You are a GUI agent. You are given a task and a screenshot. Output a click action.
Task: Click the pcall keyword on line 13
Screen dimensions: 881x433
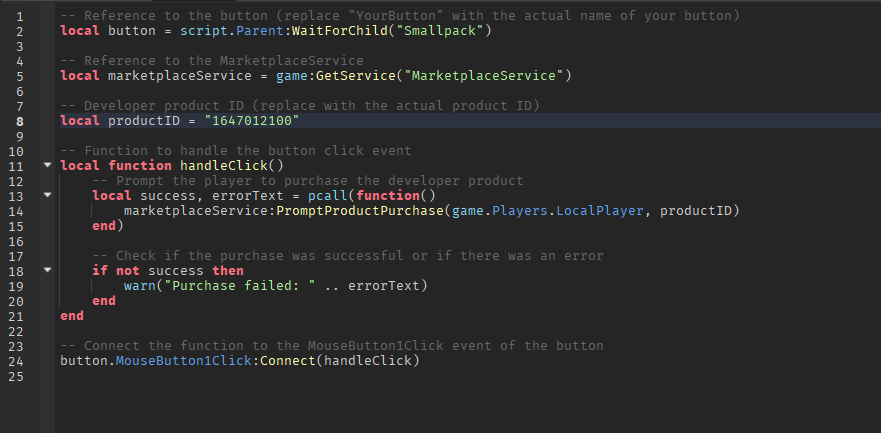(328, 196)
